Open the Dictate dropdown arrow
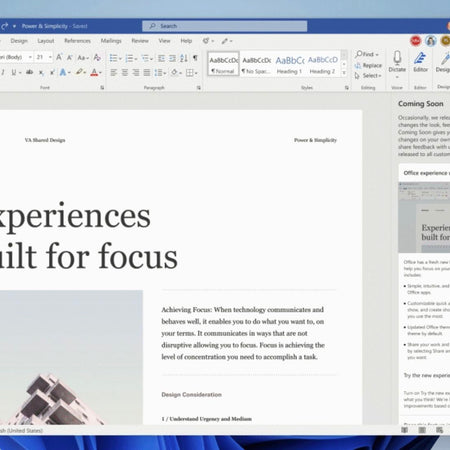The width and height of the screenshot is (450, 450). [x=397, y=77]
